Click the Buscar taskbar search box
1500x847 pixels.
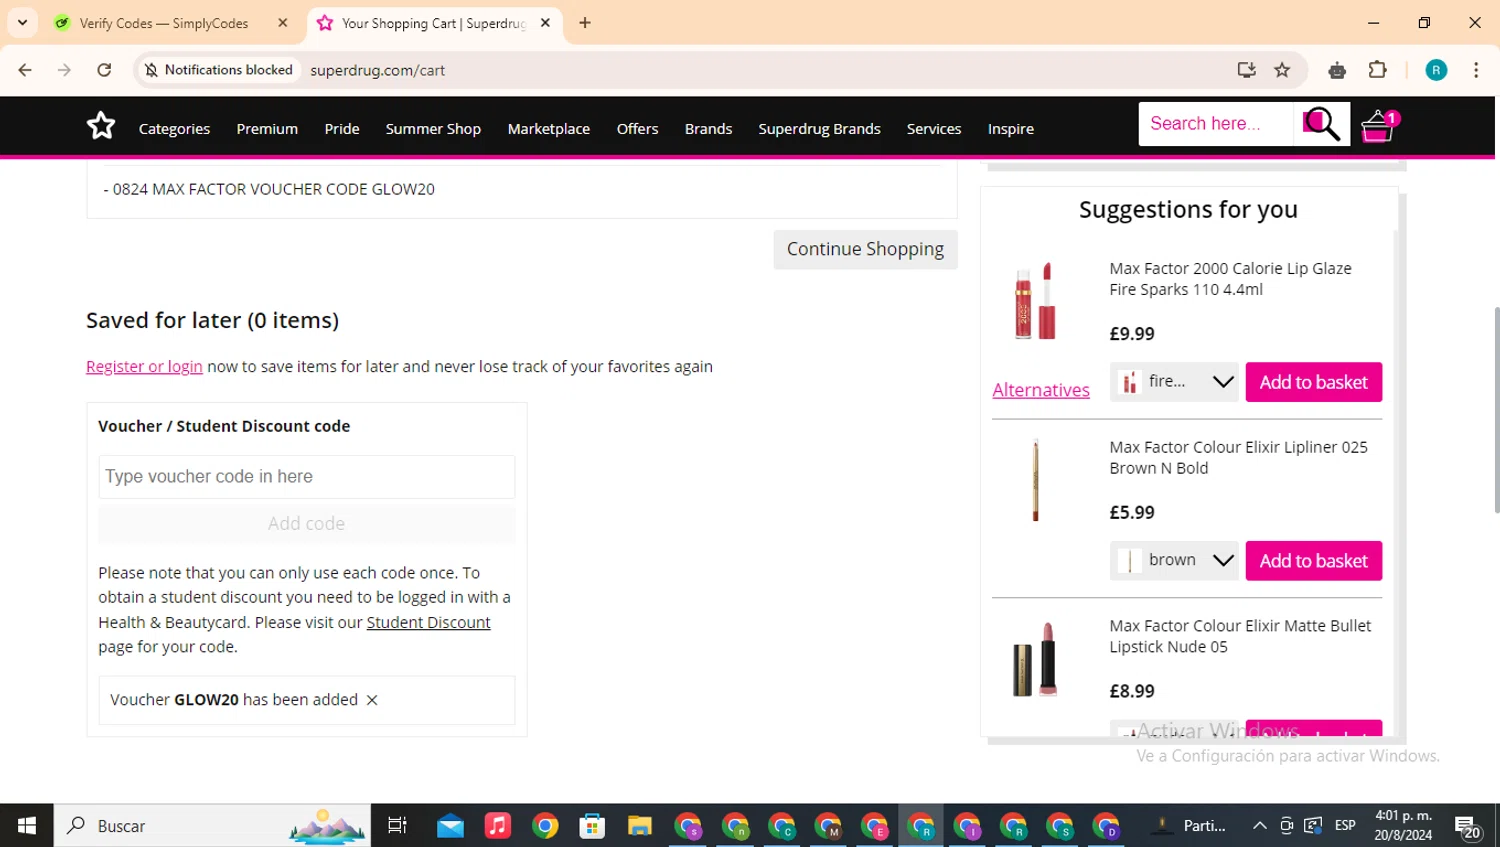click(x=212, y=826)
